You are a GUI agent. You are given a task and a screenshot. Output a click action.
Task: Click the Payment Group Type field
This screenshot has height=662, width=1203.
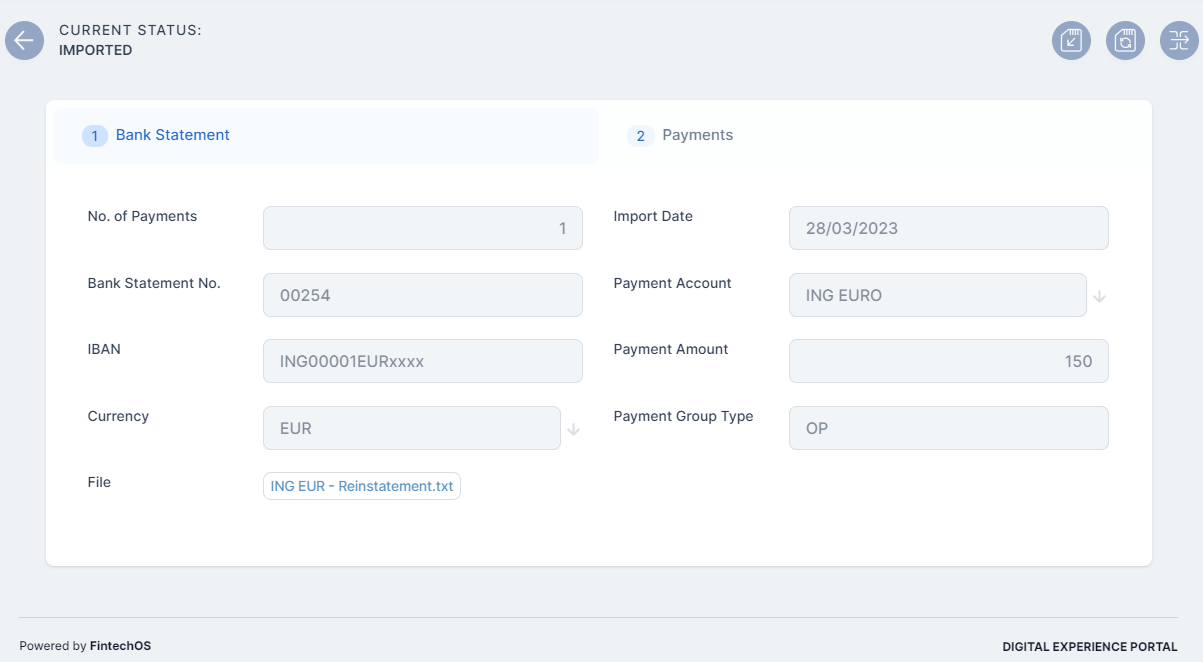tap(948, 428)
